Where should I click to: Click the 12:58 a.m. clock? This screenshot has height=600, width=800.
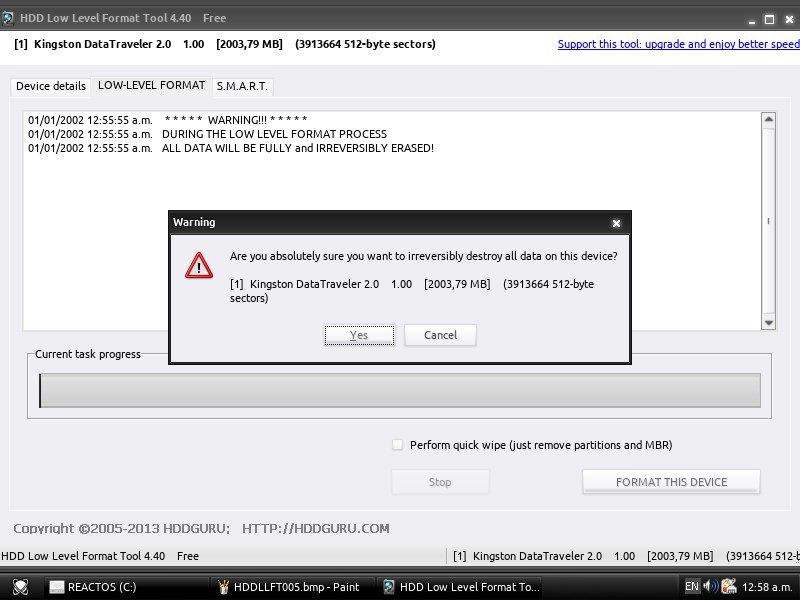pos(767,587)
